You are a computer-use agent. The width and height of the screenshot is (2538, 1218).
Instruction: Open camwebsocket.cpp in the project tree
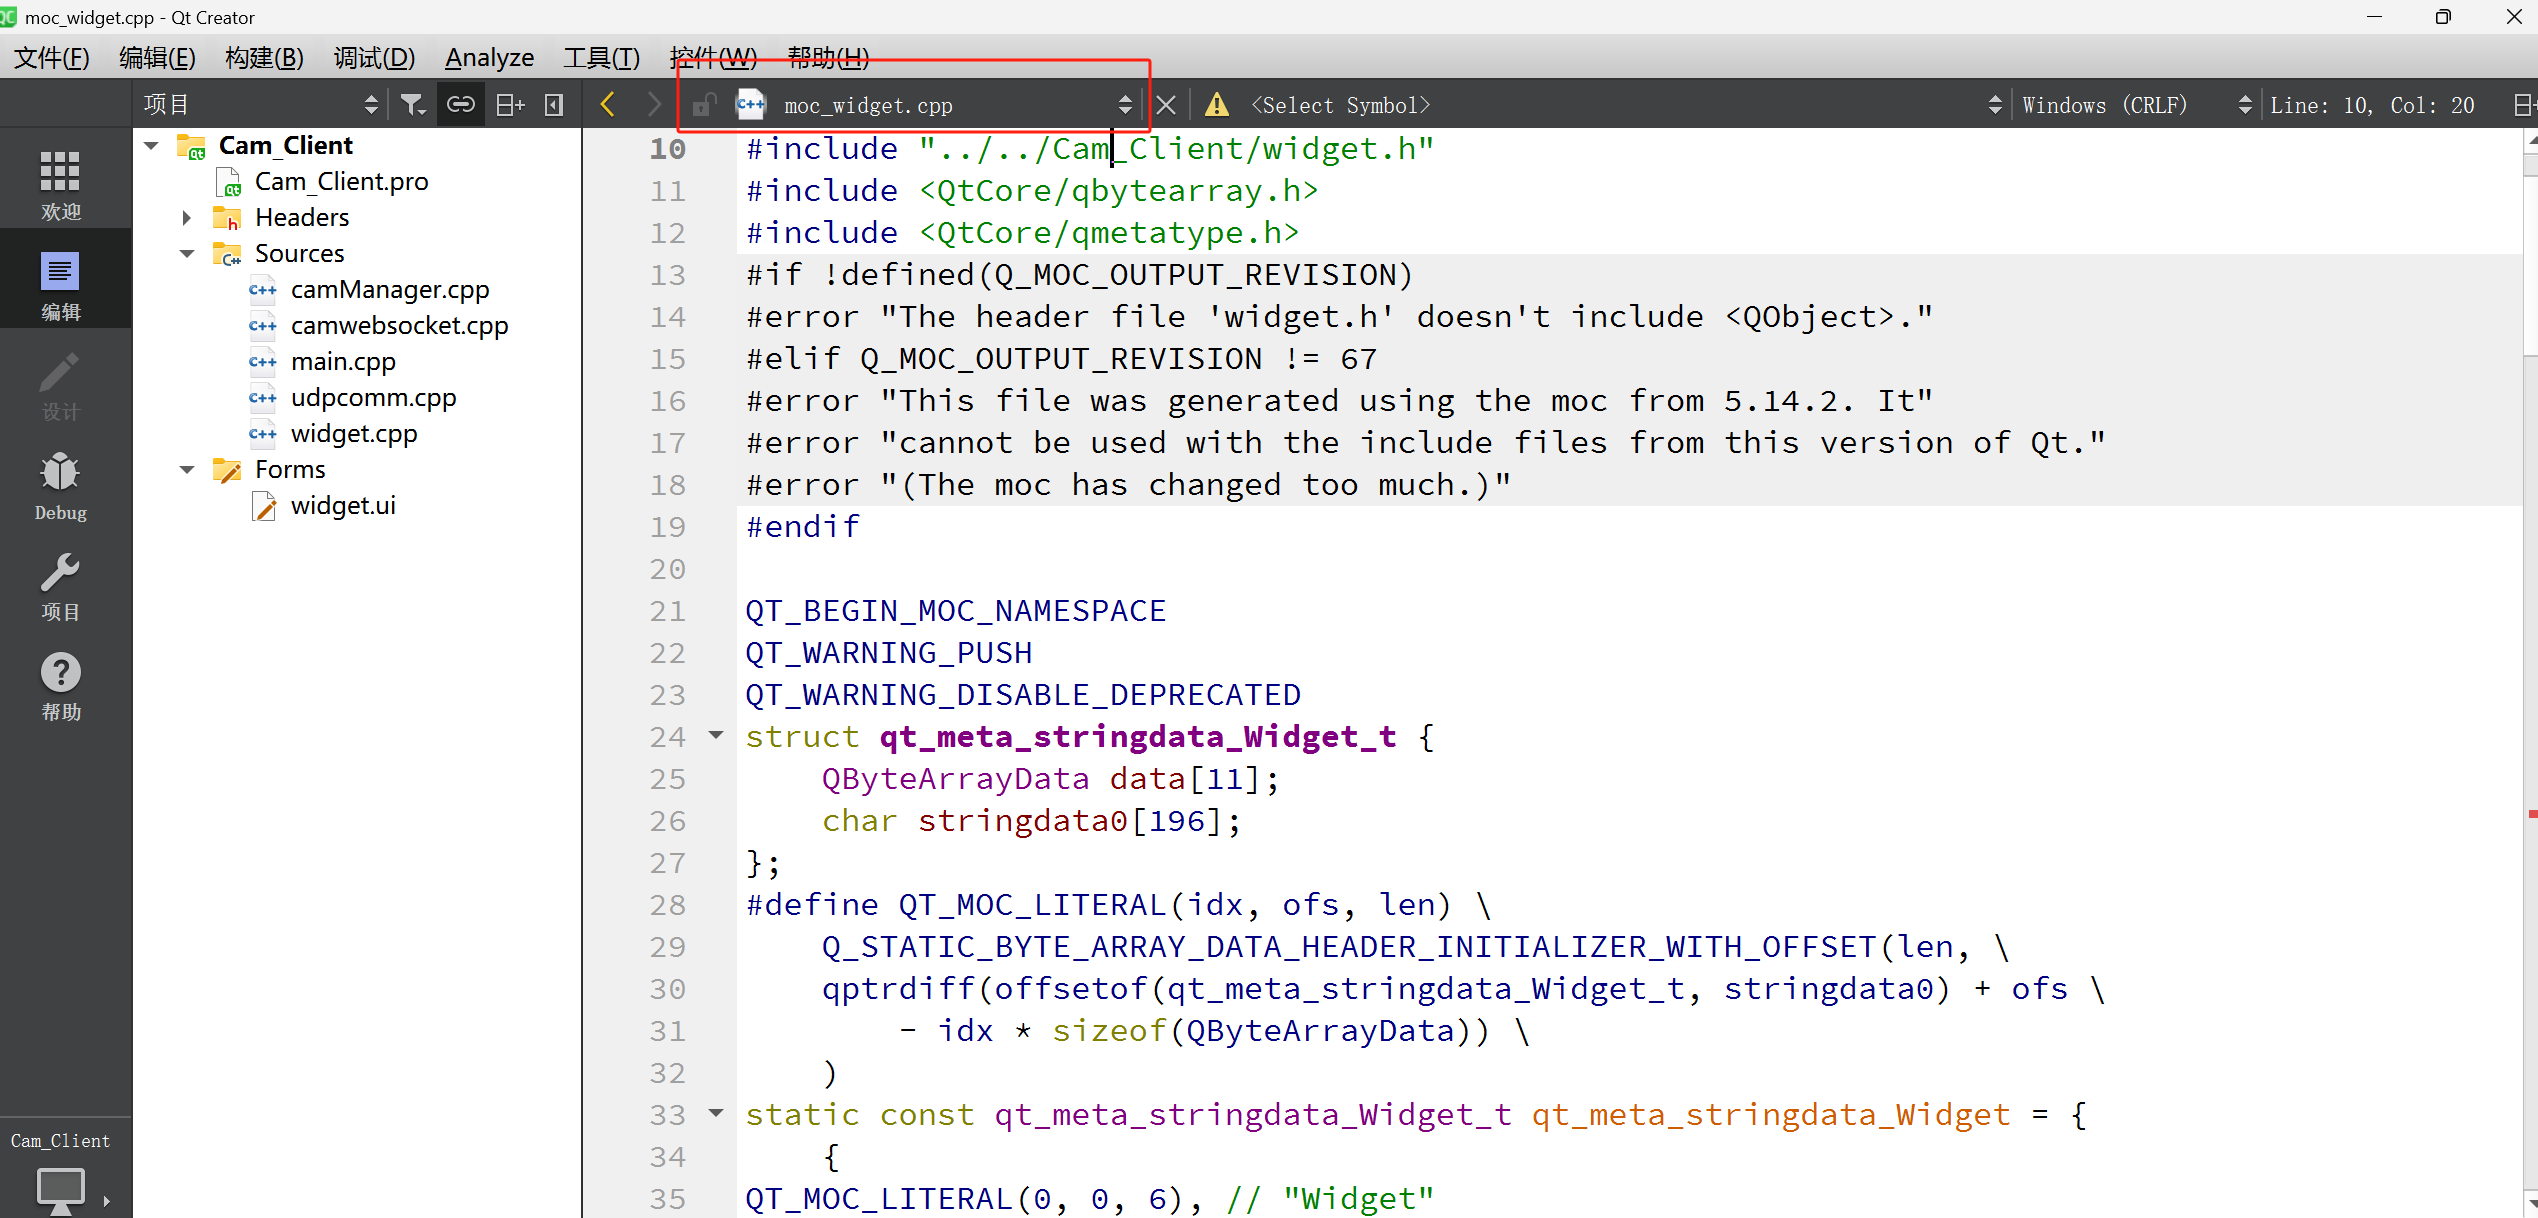[399, 326]
